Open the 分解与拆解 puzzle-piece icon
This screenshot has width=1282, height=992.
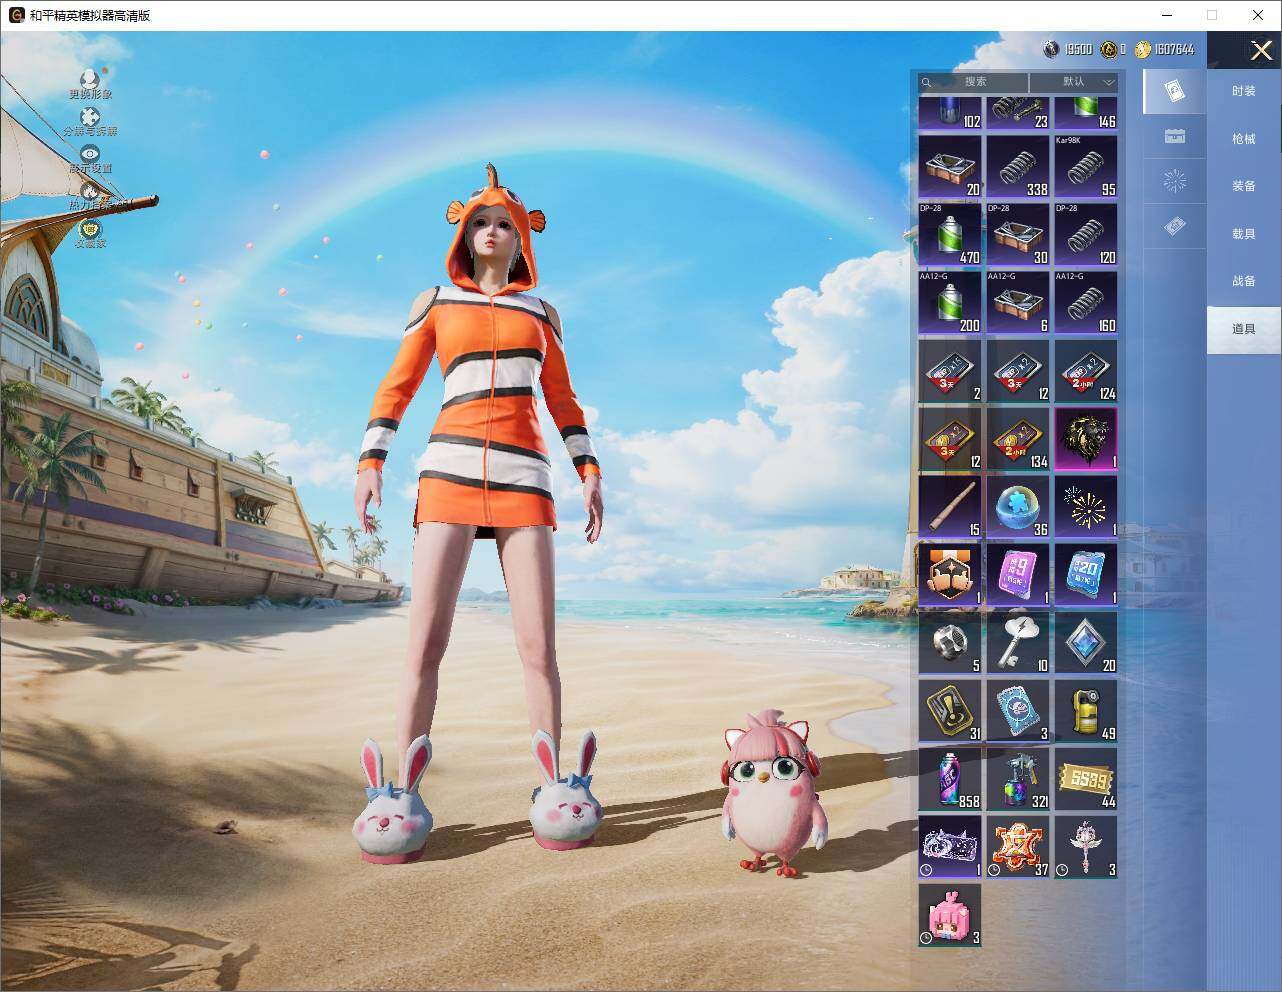coord(90,117)
